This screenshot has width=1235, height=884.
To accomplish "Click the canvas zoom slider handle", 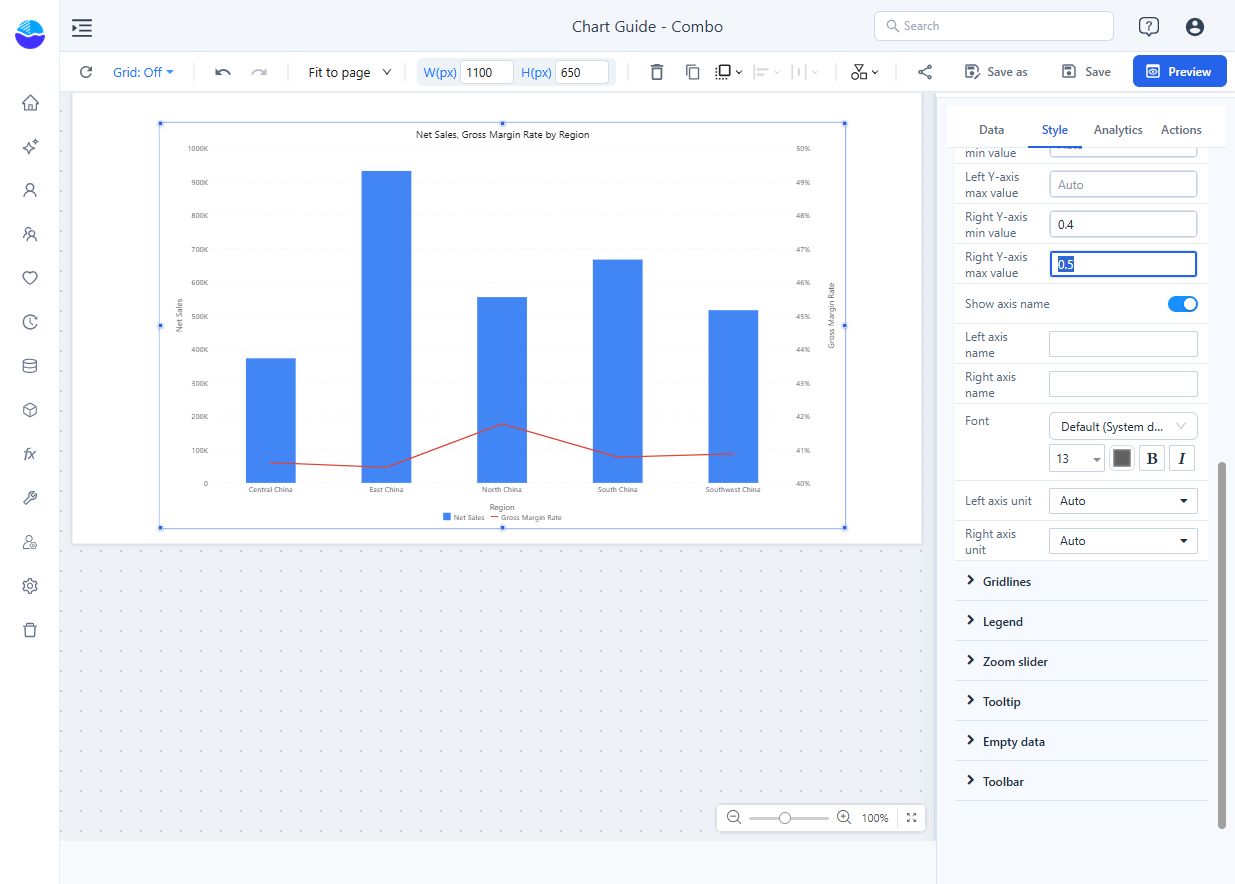I will tap(785, 818).
